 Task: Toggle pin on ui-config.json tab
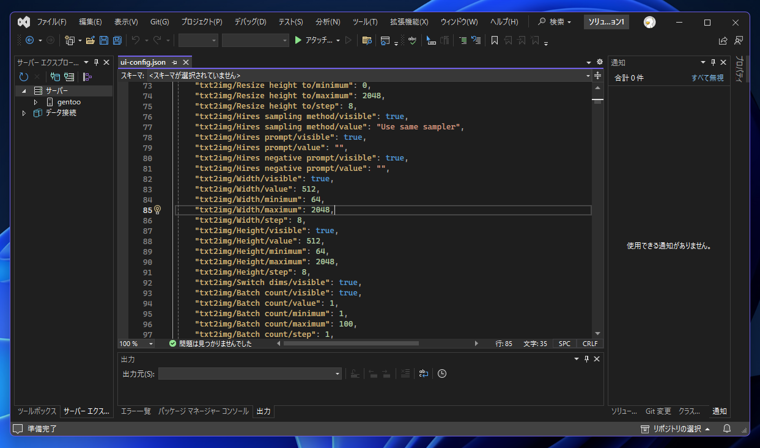(x=174, y=63)
